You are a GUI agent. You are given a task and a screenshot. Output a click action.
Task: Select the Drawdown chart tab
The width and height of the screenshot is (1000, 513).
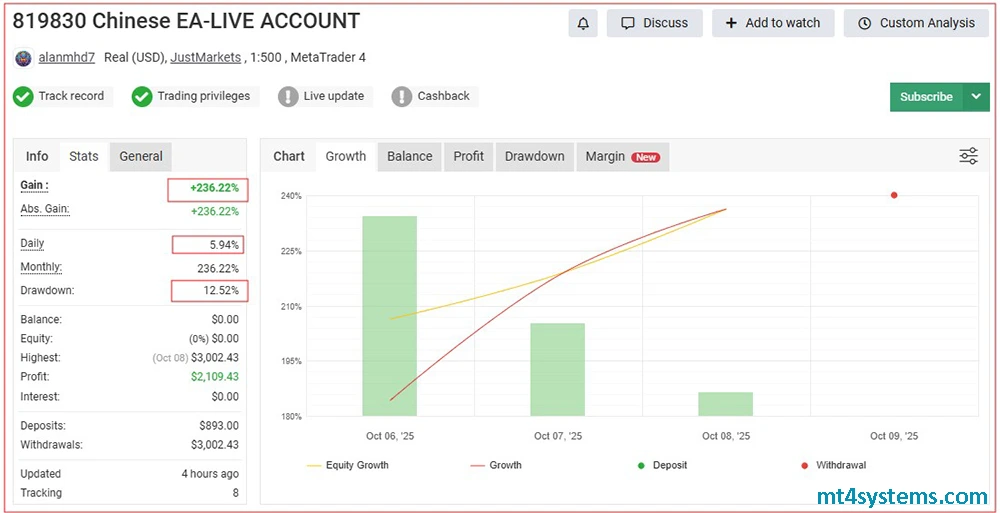tap(535, 156)
